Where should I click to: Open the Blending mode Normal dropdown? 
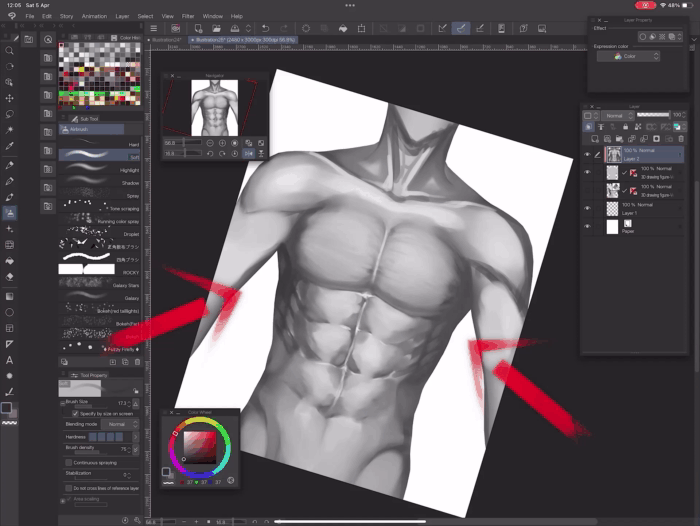pyautogui.click(x=117, y=424)
